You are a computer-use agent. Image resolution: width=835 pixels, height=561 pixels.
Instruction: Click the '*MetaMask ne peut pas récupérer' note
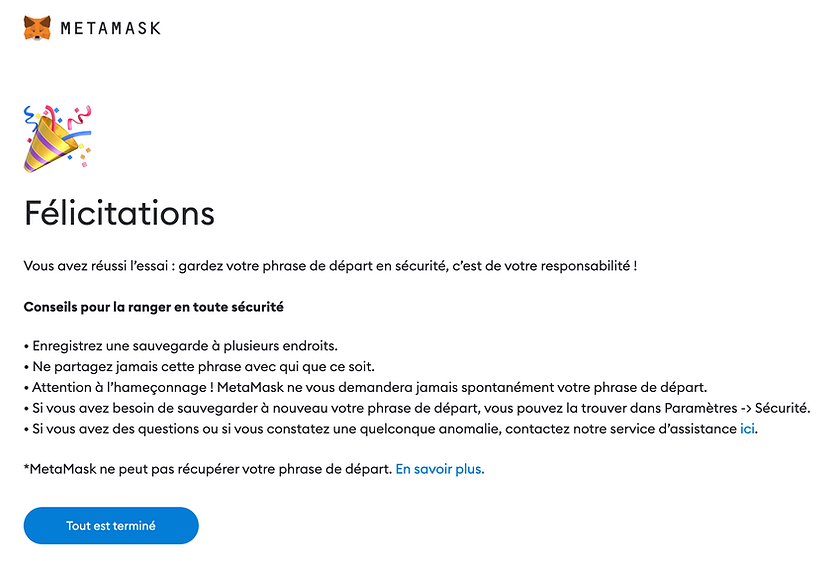tap(207, 468)
